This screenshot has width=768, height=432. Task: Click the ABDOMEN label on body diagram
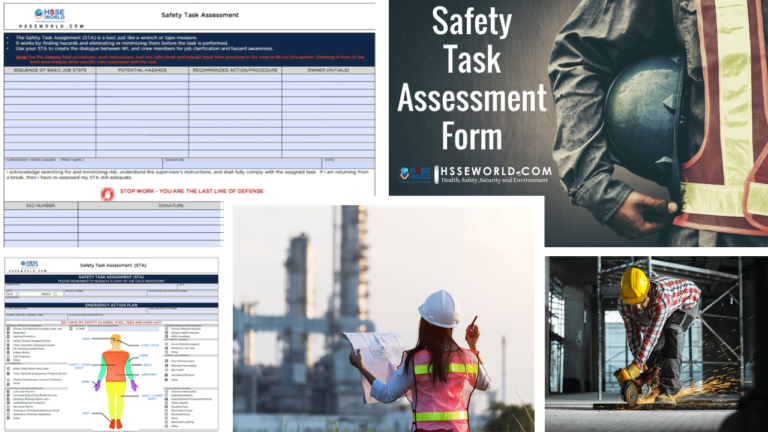pyautogui.click(x=149, y=375)
